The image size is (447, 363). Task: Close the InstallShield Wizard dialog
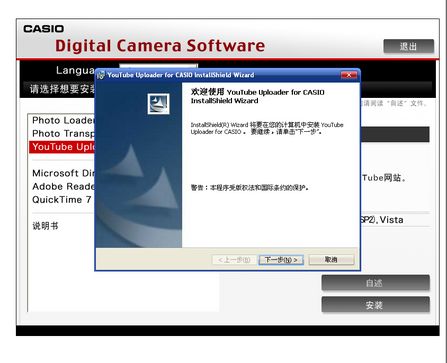point(349,75)
